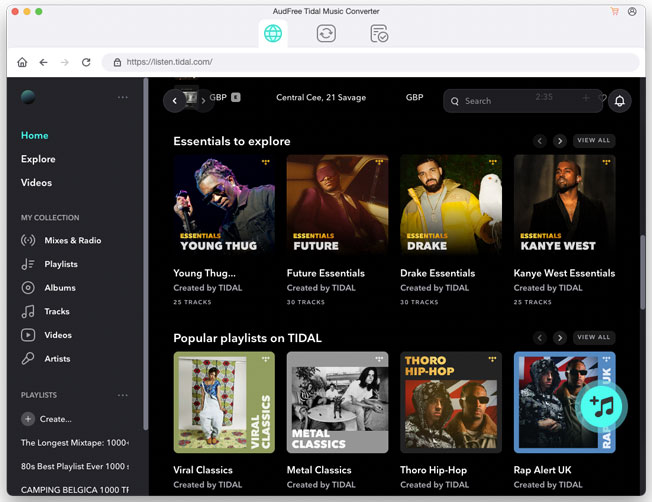This screenshot has height=502, width=652.
Task: Open the notifications bell
Action: point(619,101)
